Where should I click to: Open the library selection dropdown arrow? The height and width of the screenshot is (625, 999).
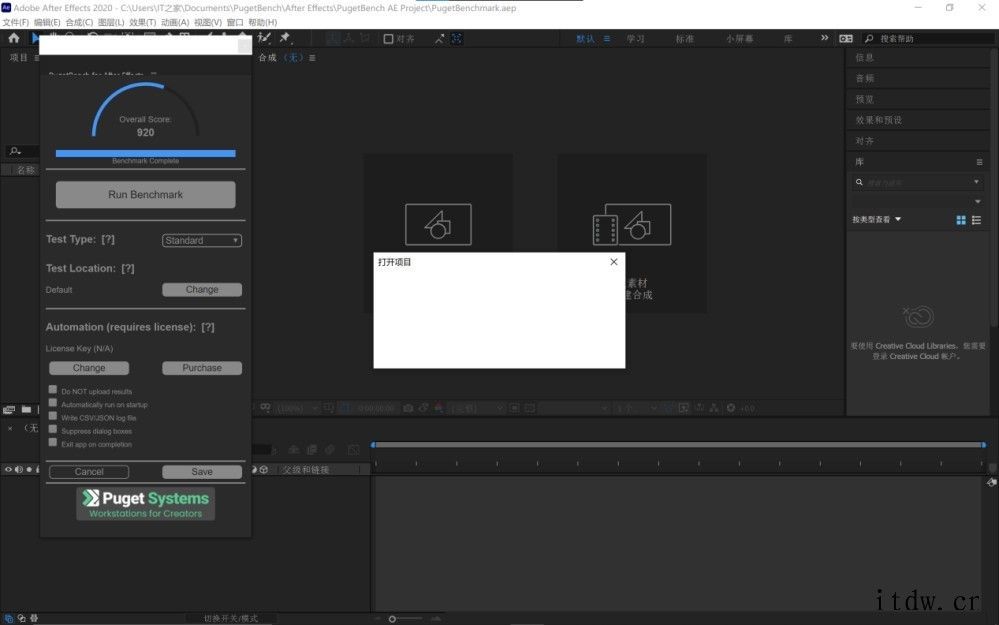coord(977,201)
